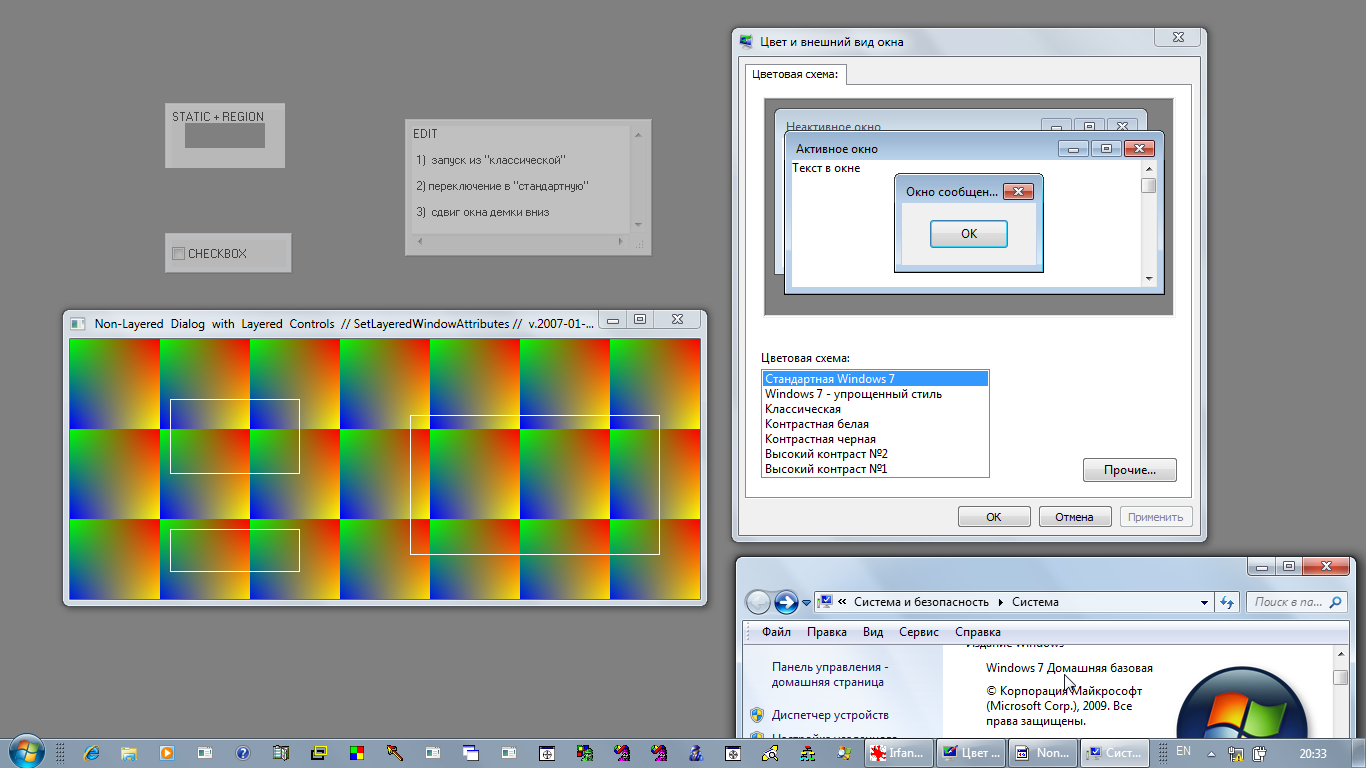Click inside the ghosted EDIT text area
The height and width of the screenshot is (768, 1366).
[520, 180]
